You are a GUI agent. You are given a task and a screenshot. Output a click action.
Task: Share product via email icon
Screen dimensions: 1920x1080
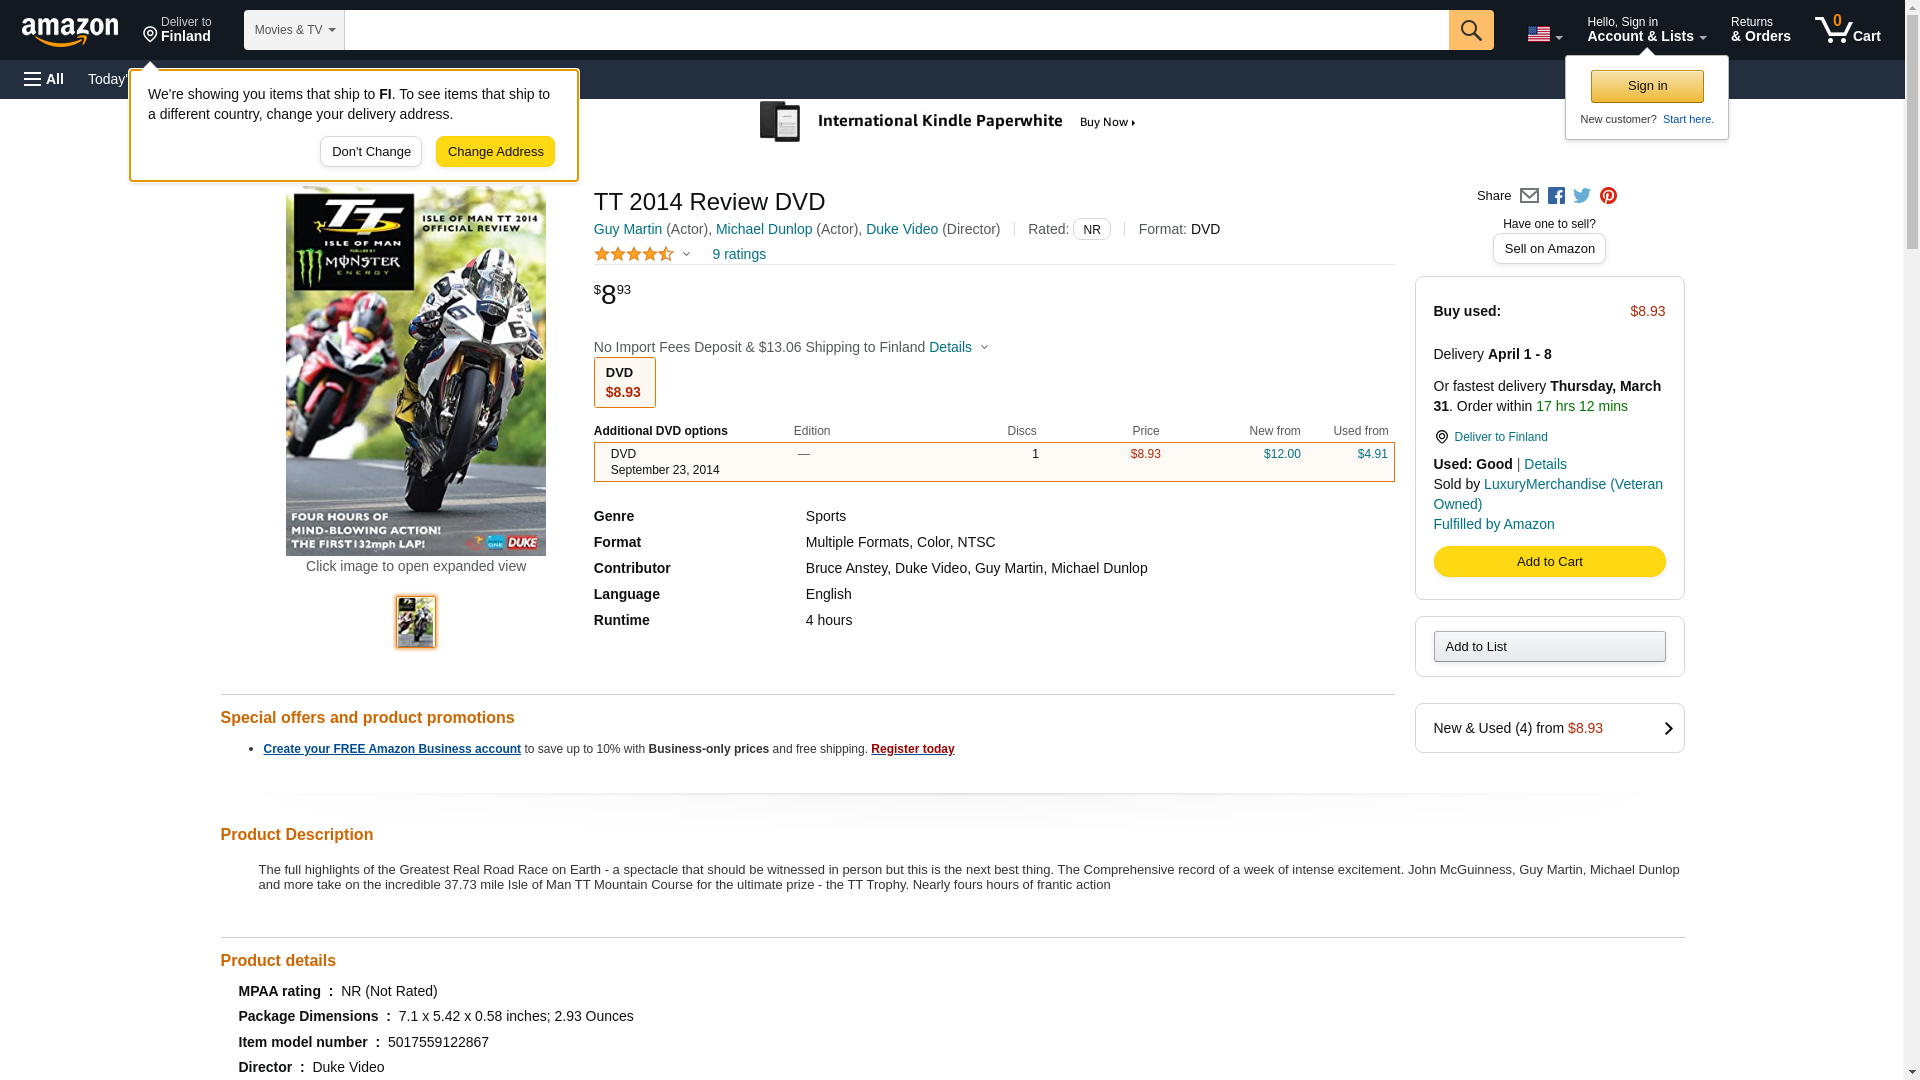tap(1529, 196)
